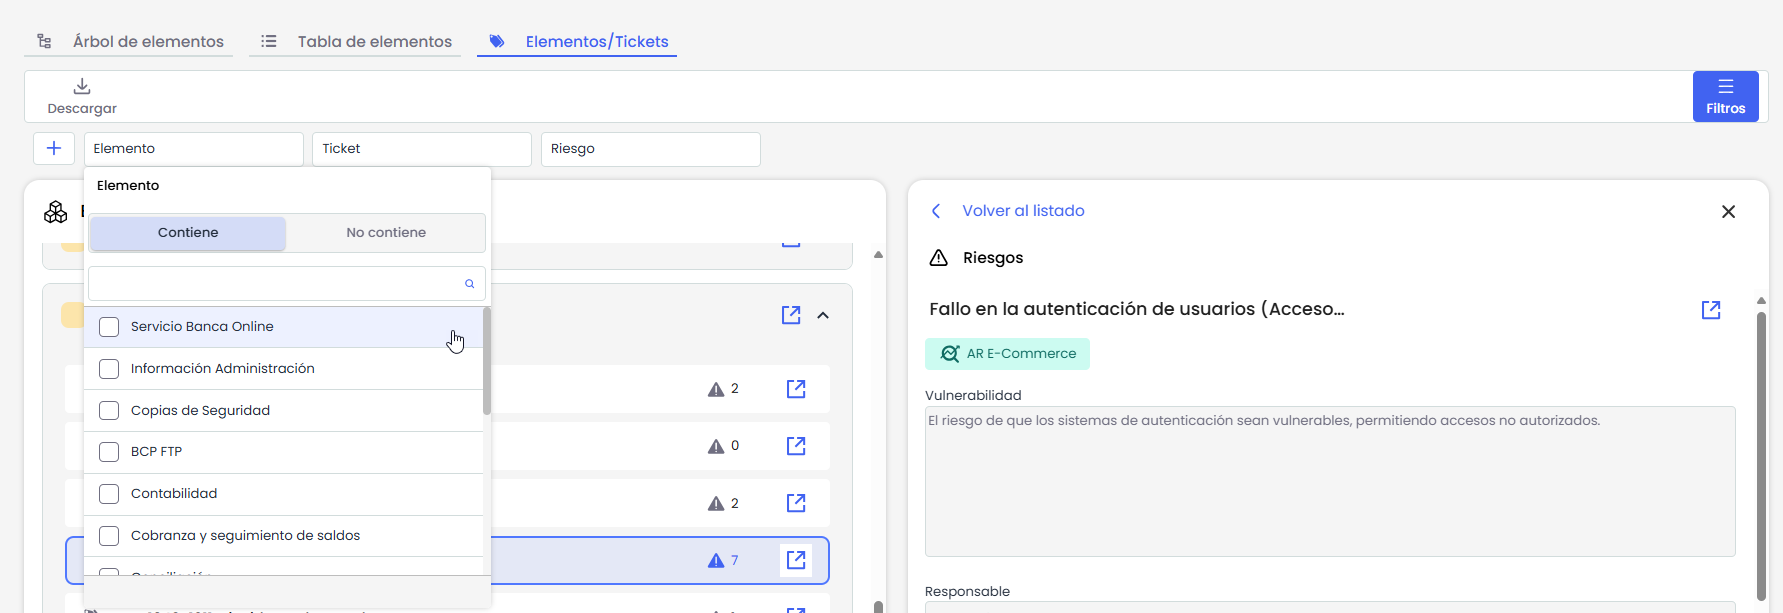Click the AR E-Commerce tag

coord(1007,354)
